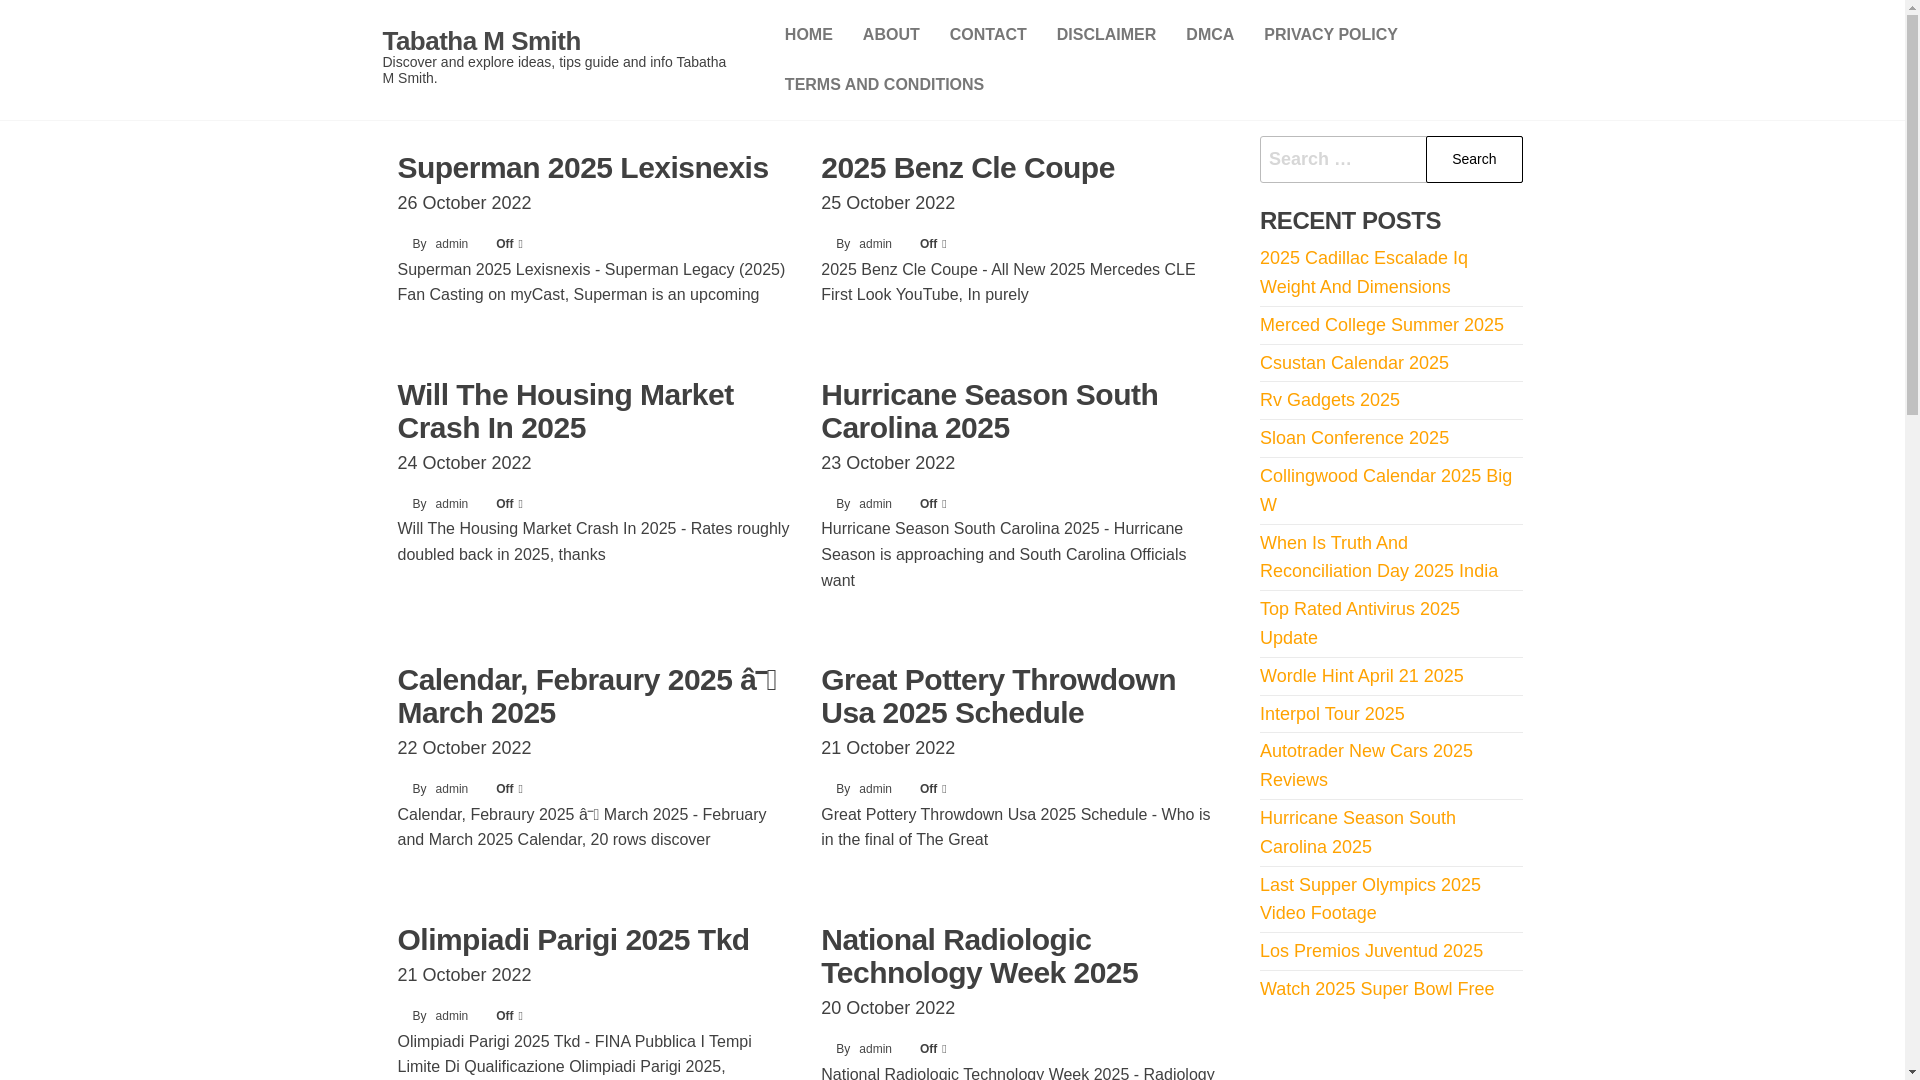Screen dimensions: 1920x1080
Task: Open the HOME menu item
Action: click(808, 35)
